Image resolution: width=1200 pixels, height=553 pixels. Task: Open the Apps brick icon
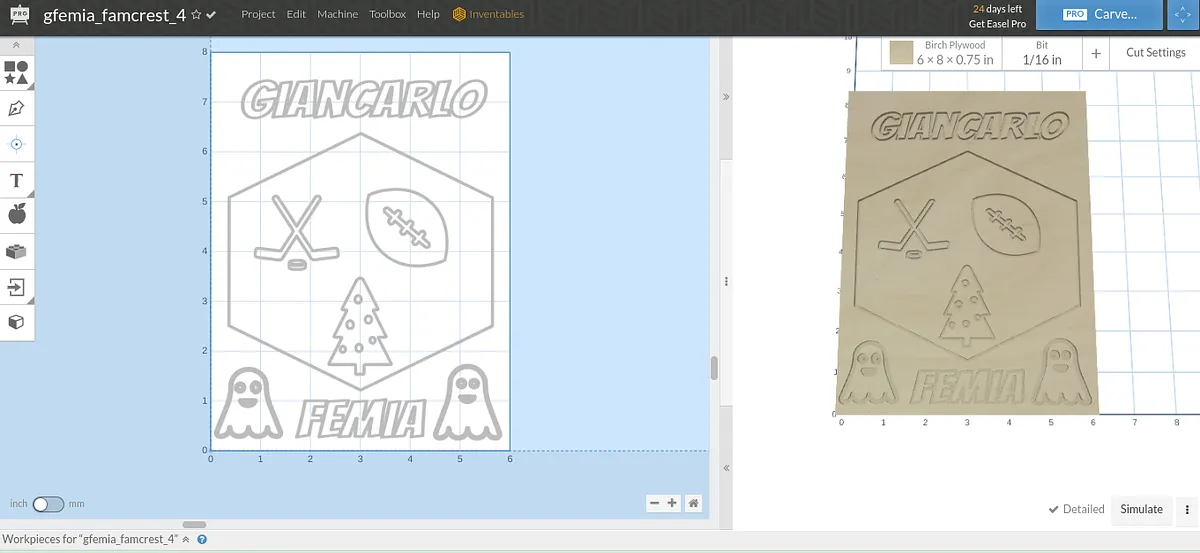click(x=16, y=252)
